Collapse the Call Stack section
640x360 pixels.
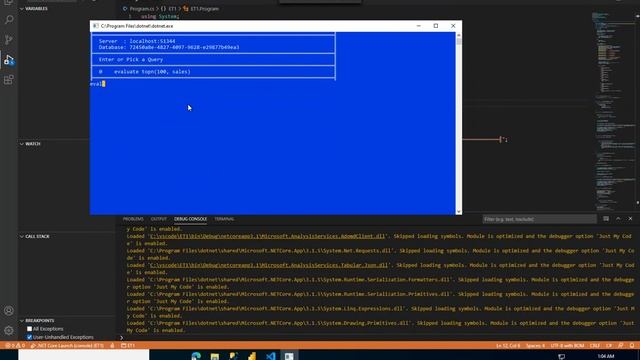pos(34,236)
